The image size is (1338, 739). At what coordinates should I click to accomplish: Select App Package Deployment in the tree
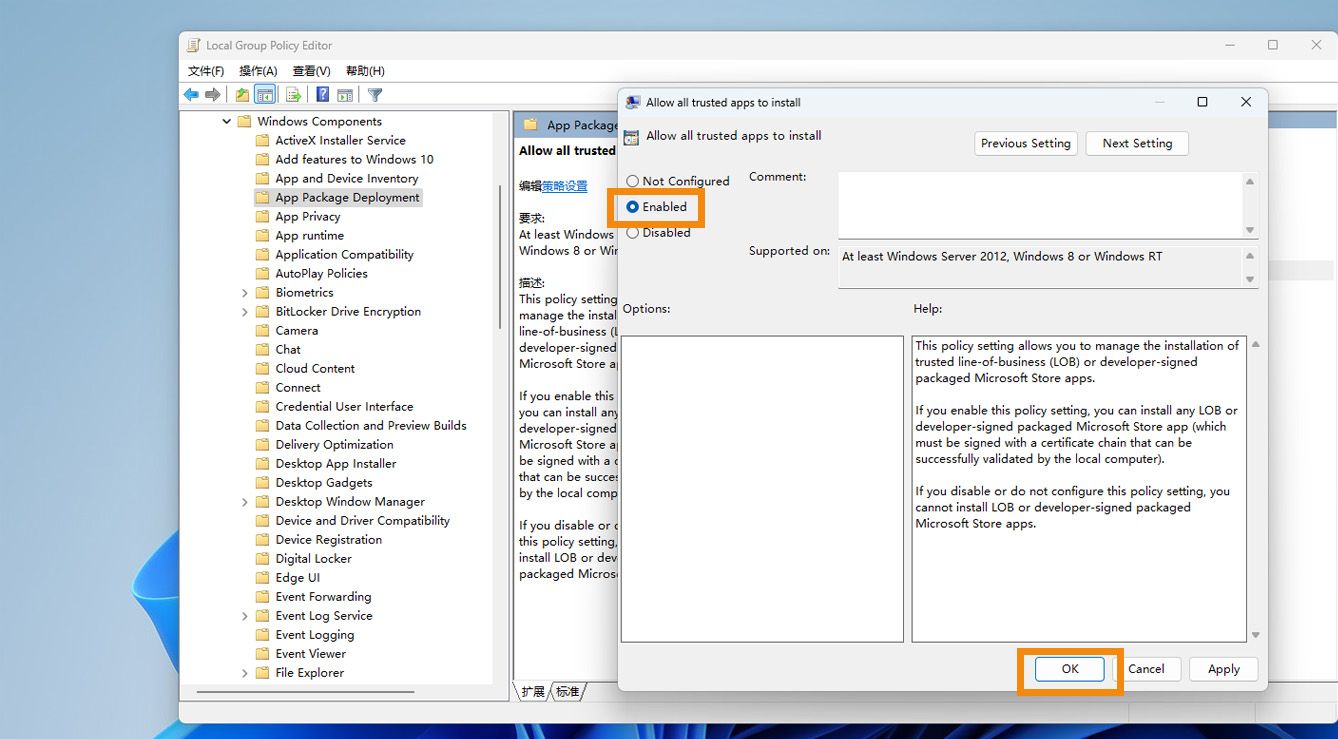click(x=347, y=197)
